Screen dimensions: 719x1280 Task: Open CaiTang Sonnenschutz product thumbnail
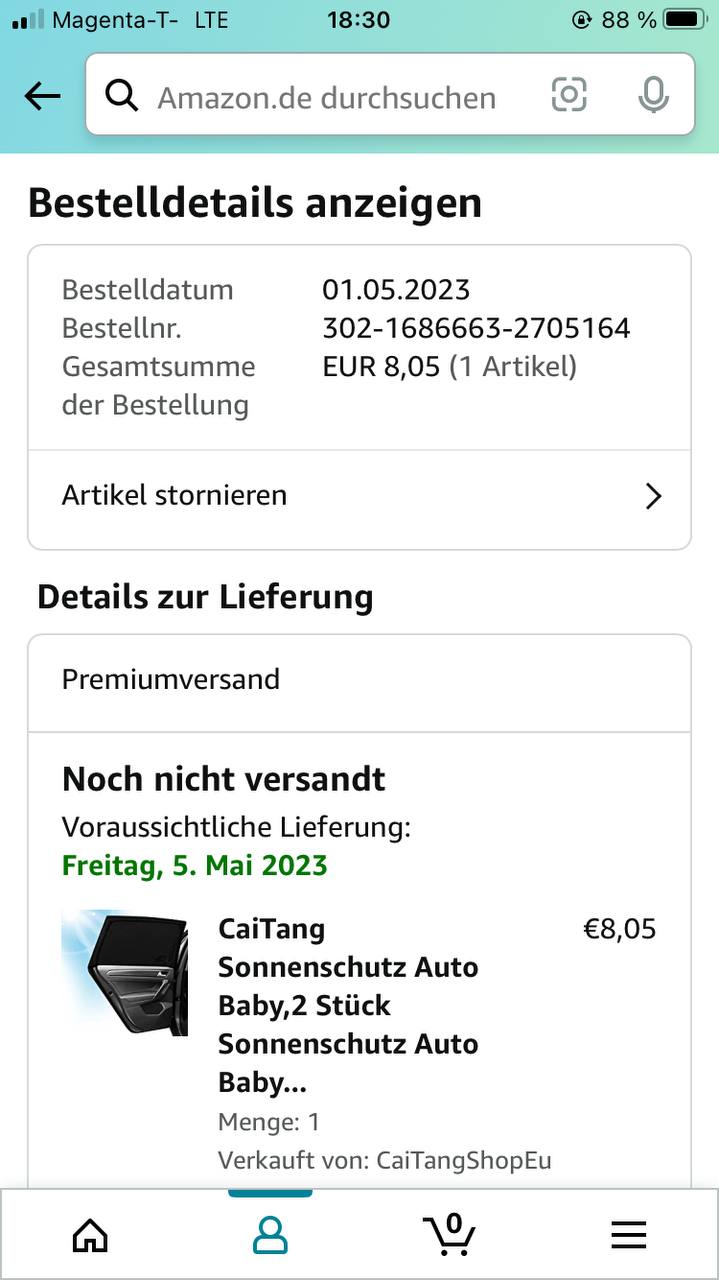pyautogui.click(x=125, y=972)
